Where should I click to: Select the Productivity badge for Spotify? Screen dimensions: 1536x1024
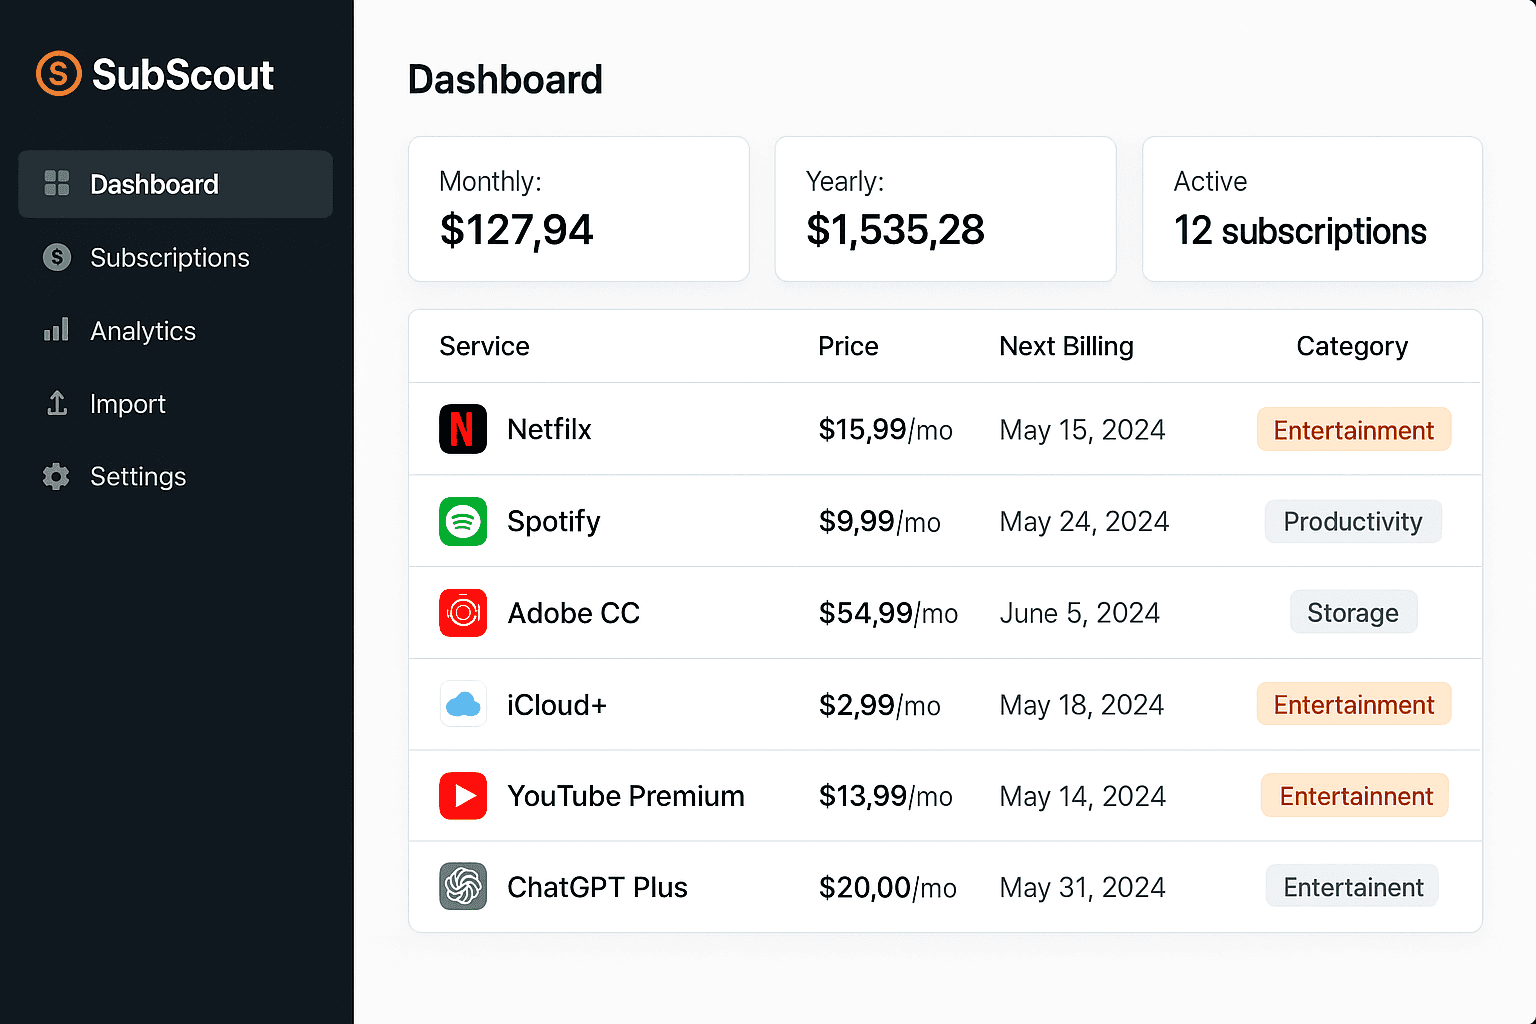pos(1353,521)
